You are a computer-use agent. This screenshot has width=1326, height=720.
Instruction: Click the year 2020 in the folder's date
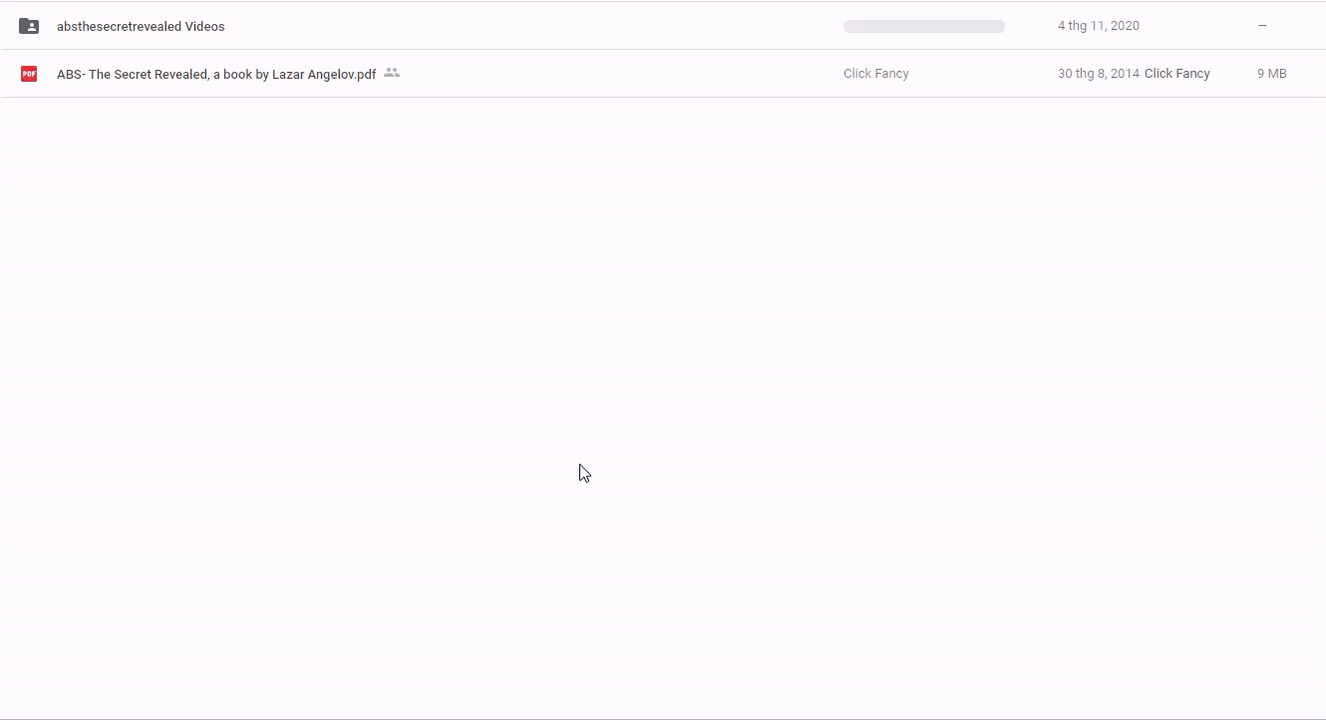coord(1124,26)
